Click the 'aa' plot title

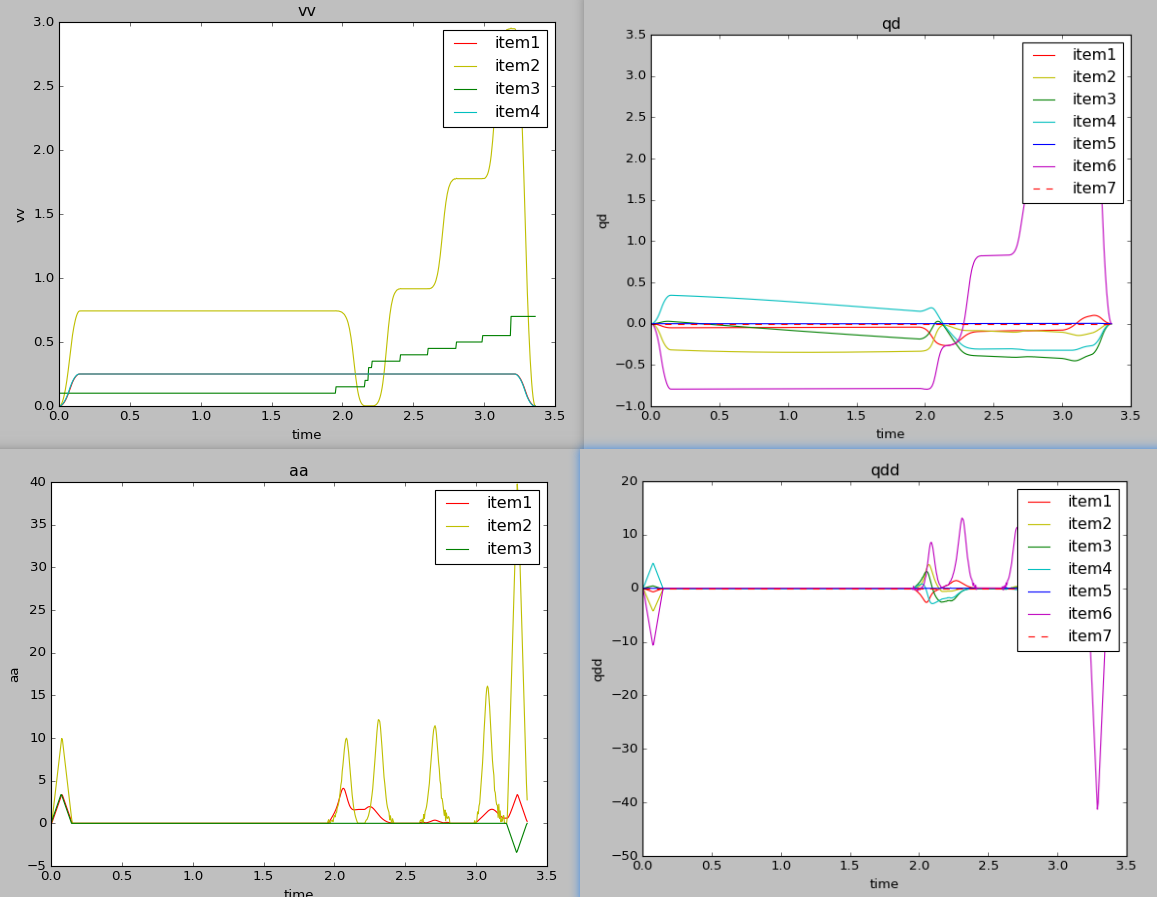(x=298, y=470)
